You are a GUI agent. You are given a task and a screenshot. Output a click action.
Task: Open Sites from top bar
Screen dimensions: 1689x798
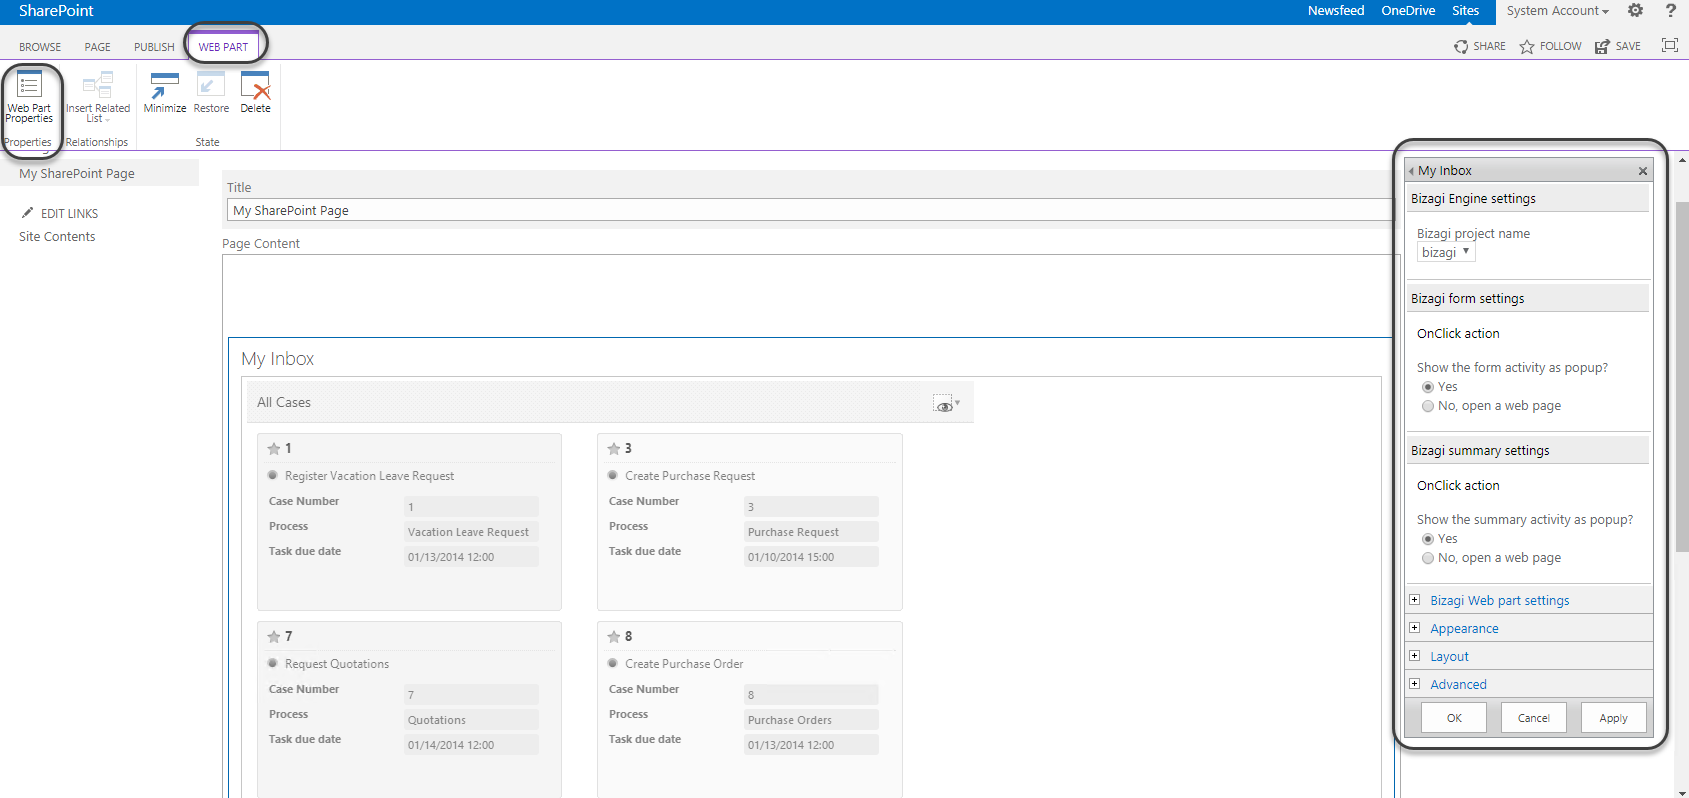click(1465, 11)
